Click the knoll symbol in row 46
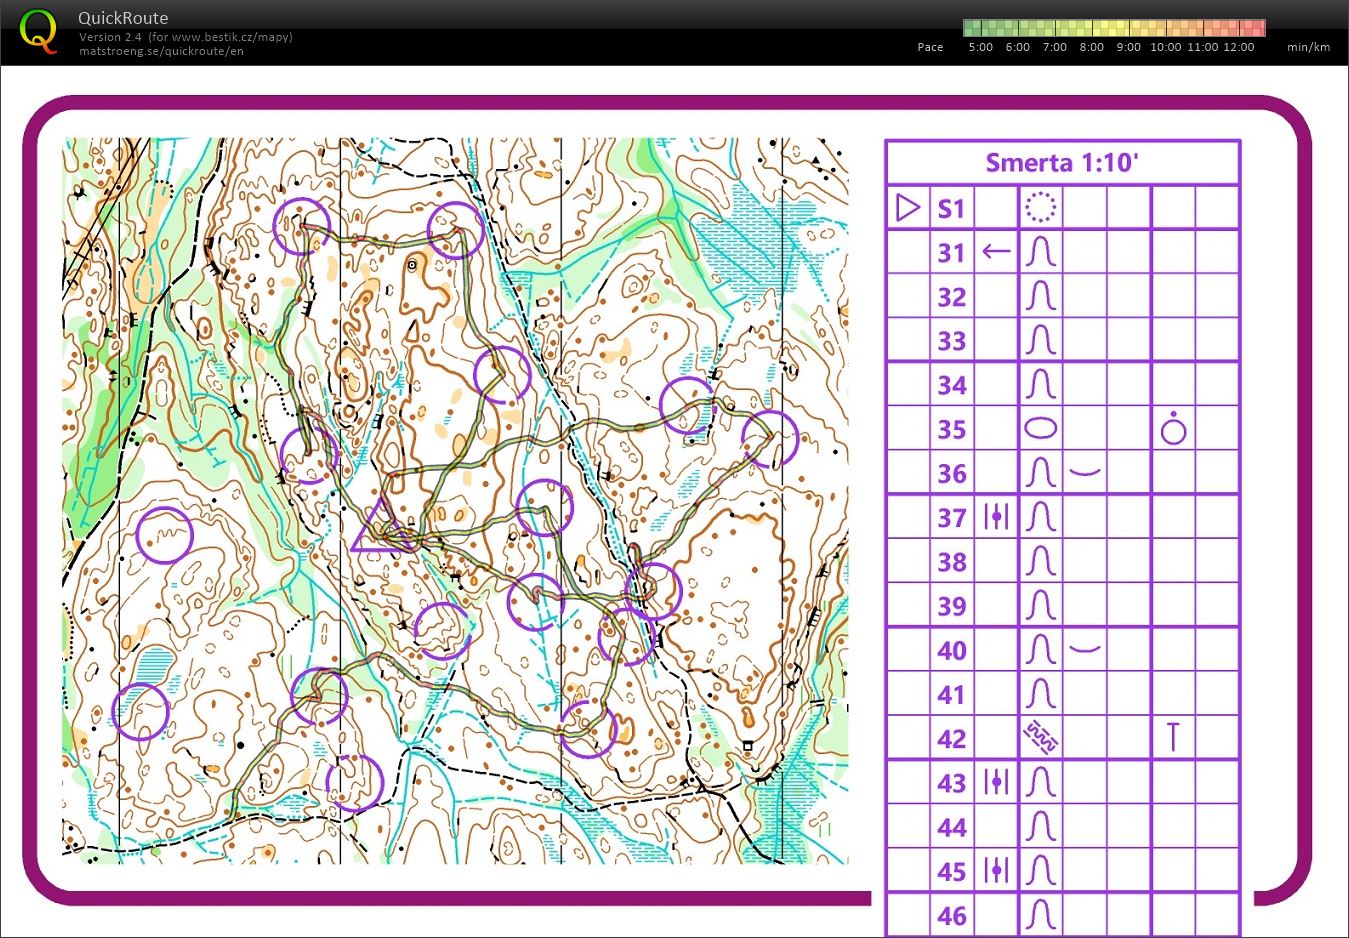 pyautogui.click(x=1040, y=914)
